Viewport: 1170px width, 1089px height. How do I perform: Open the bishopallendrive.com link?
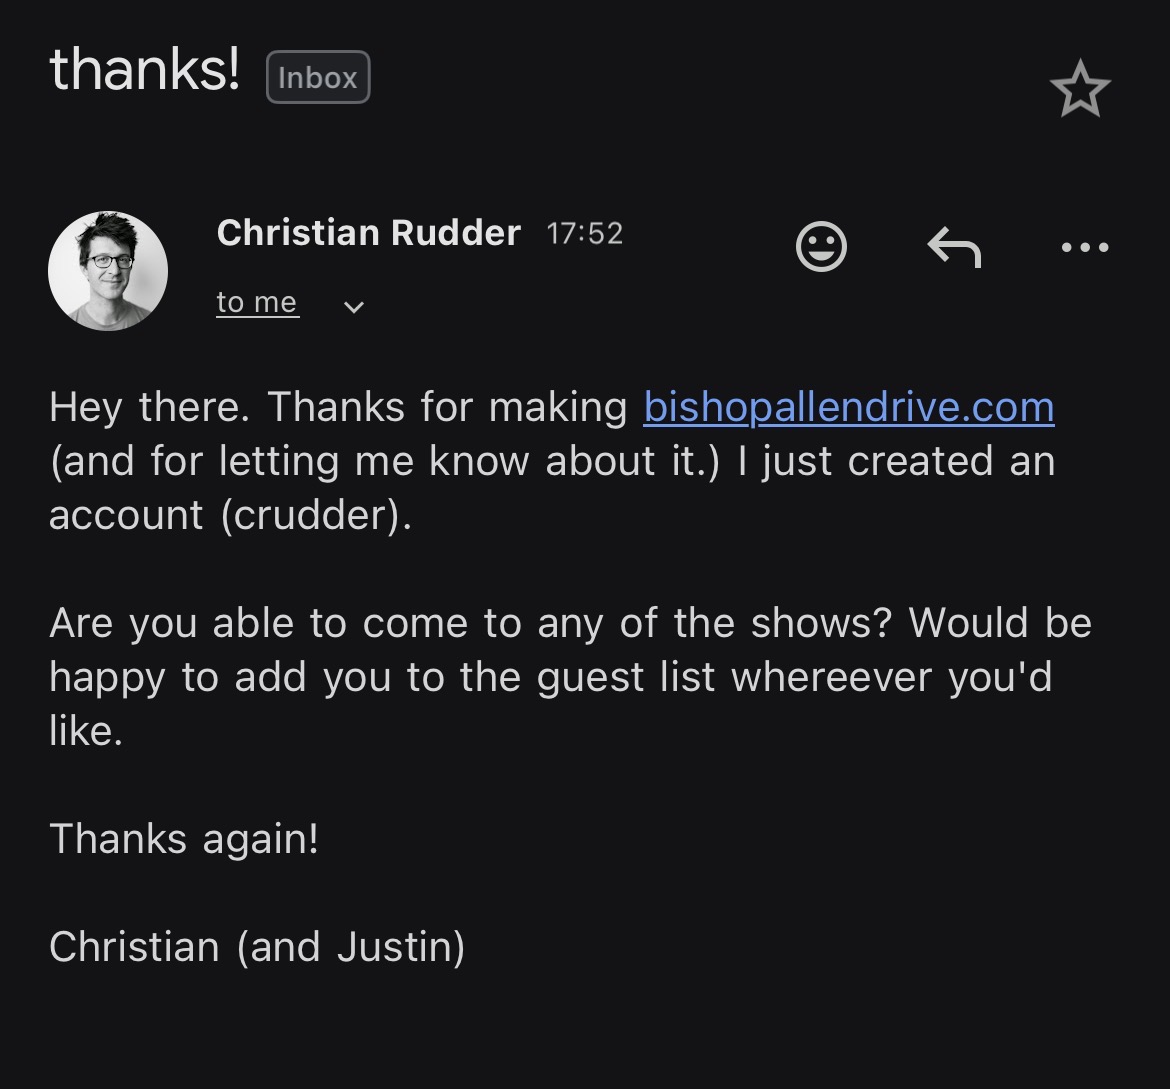coord(849,407)
